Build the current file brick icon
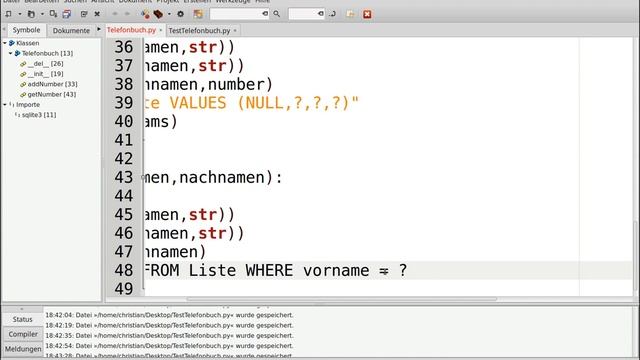The image size is (640, 360). [x=158, y=14]
